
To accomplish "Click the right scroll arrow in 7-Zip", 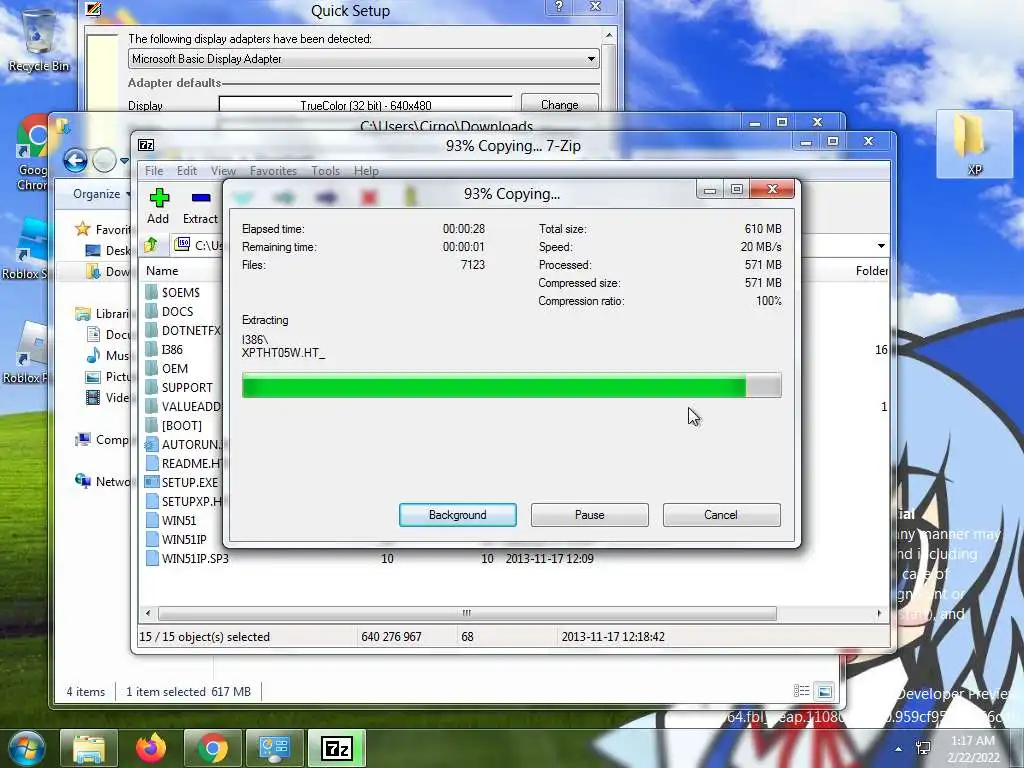I will click(879, 613).
